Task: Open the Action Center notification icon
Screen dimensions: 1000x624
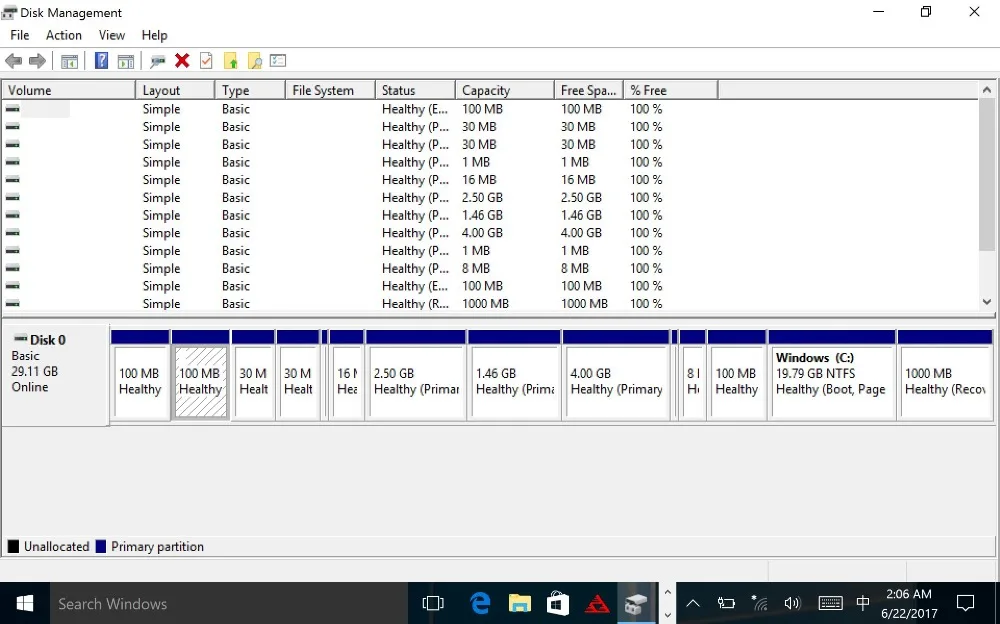Action: click(965, 603)
